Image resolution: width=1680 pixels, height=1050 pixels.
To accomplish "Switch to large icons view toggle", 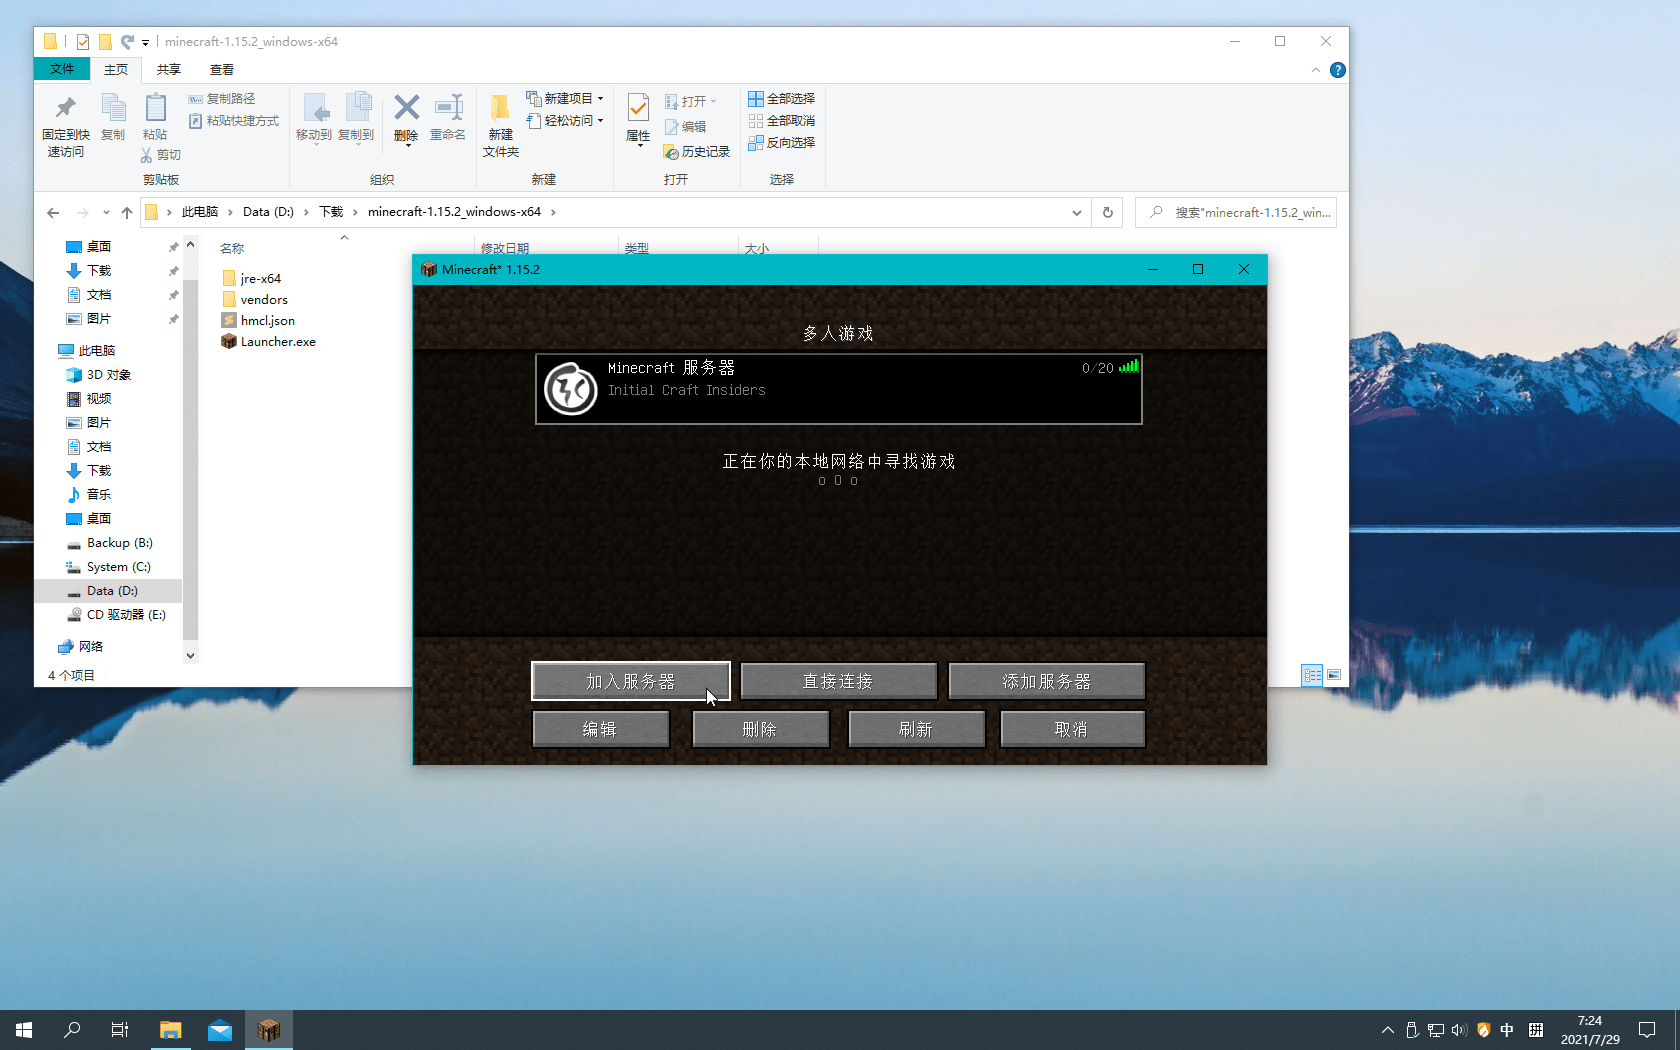I will (1334, 675).
